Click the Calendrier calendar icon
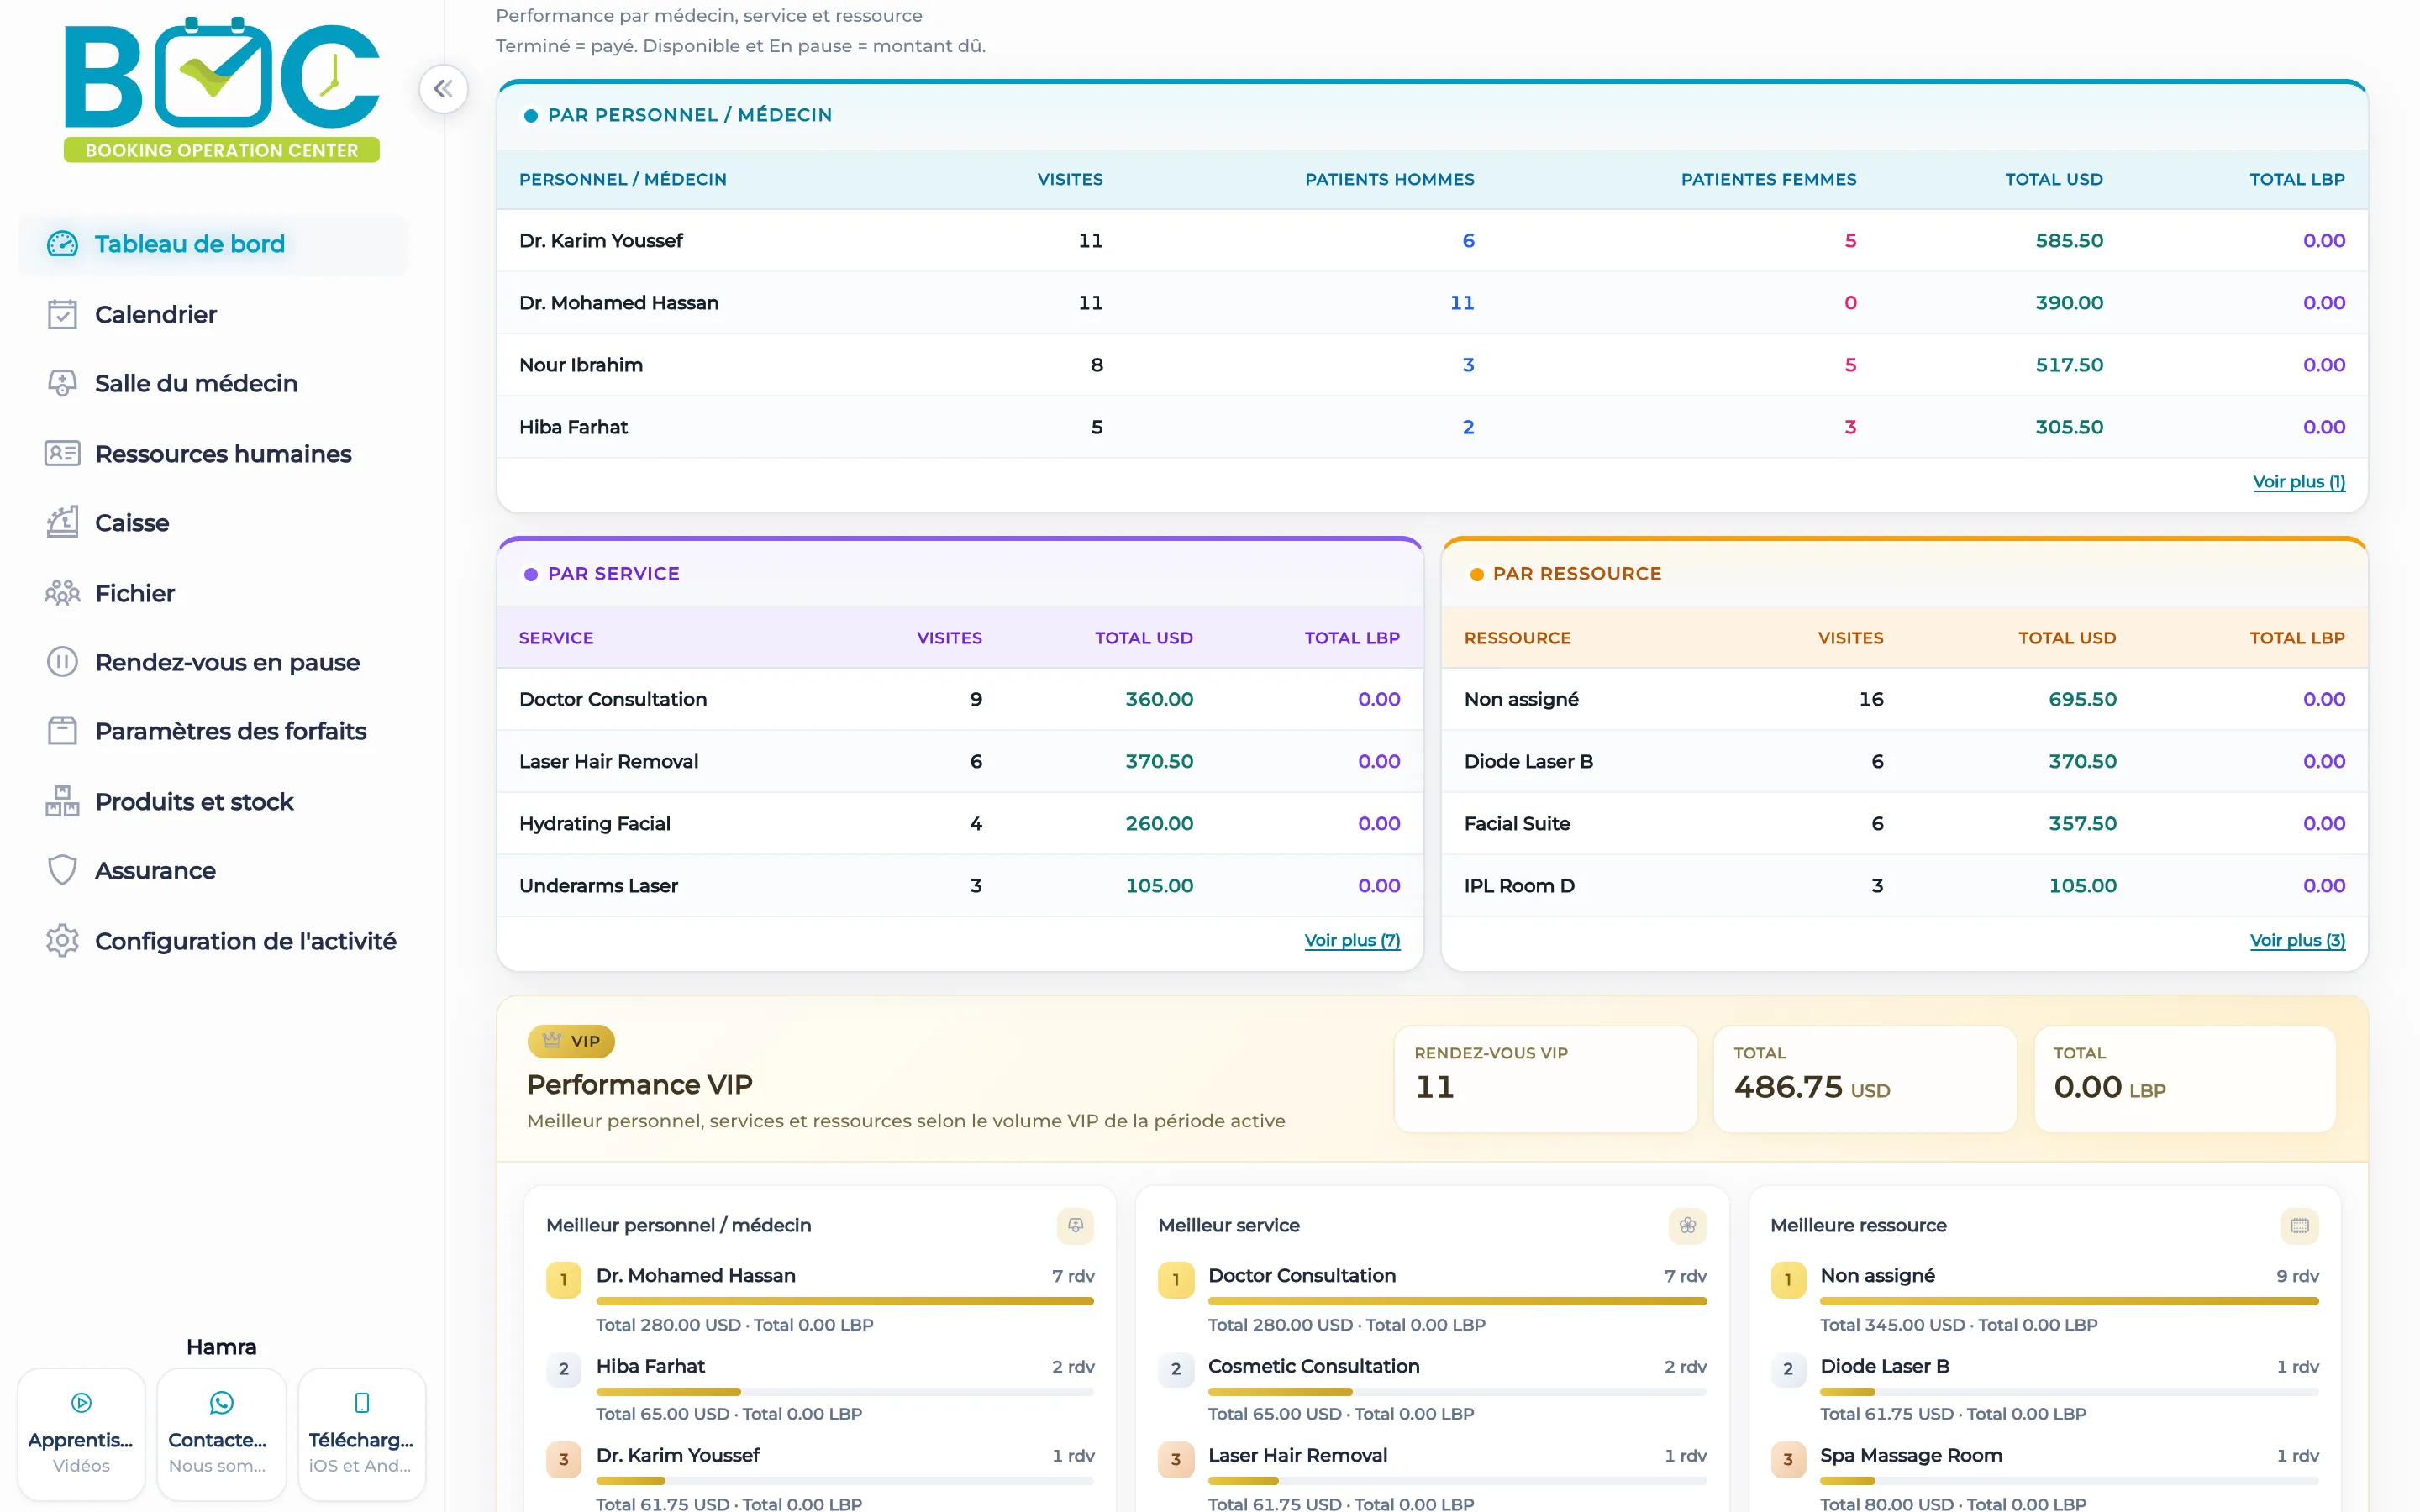Image resolution: width=2420 pixels, height=1512 pixels. point(62,314)
